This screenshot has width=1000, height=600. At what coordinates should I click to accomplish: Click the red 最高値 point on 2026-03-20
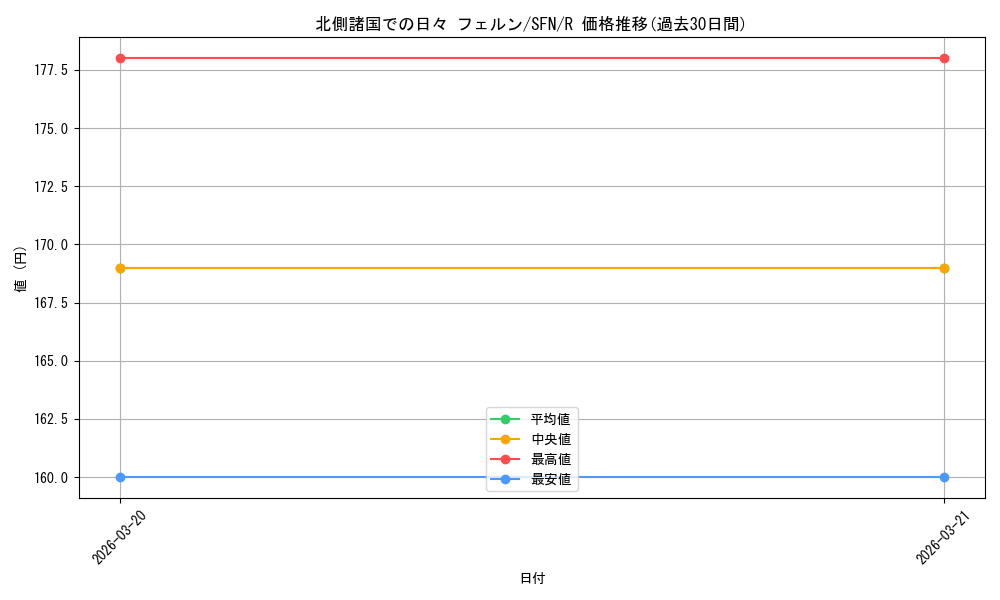(120, 58)
